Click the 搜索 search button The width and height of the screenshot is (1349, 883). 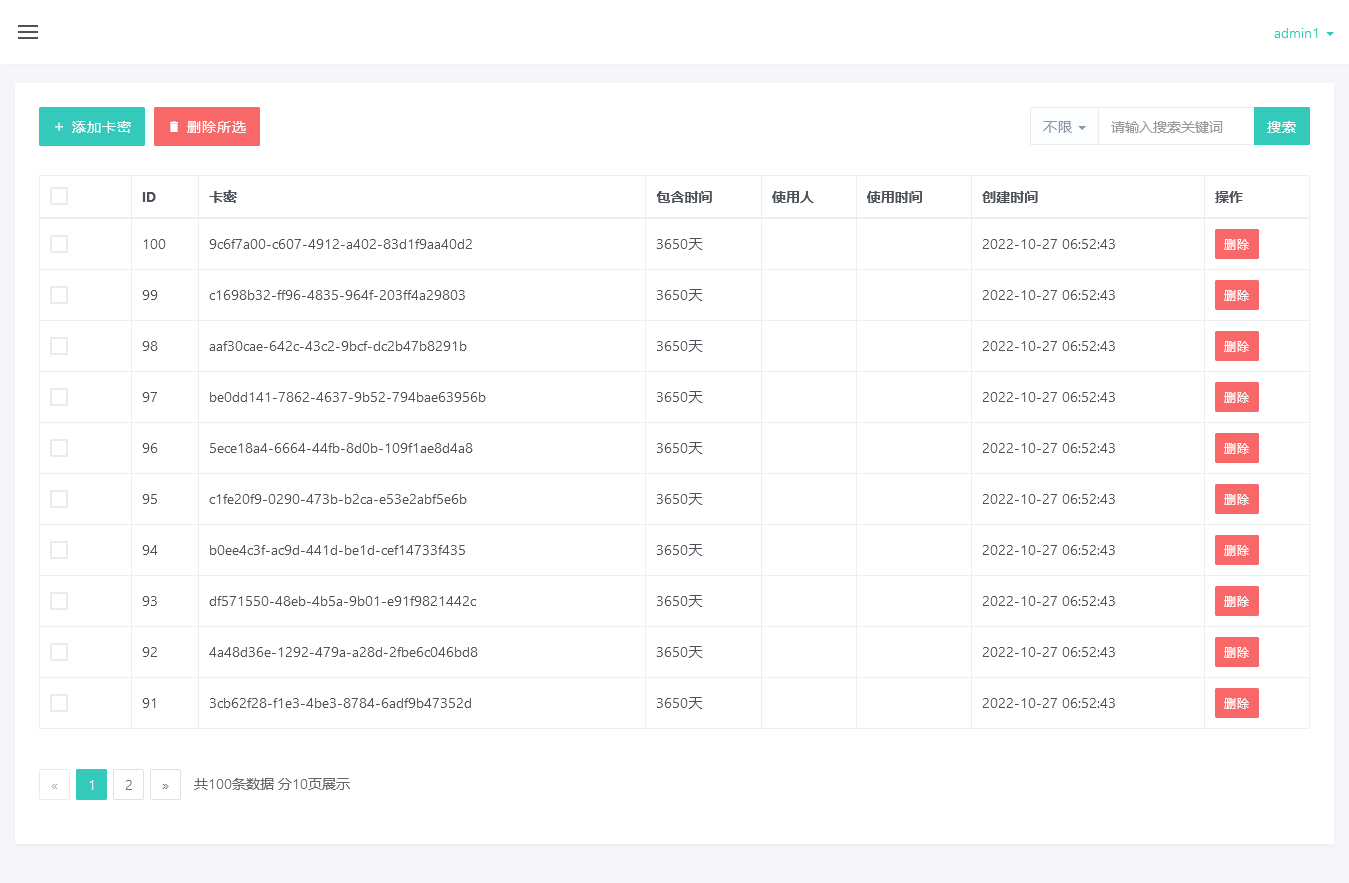[x=1281, y=127]
